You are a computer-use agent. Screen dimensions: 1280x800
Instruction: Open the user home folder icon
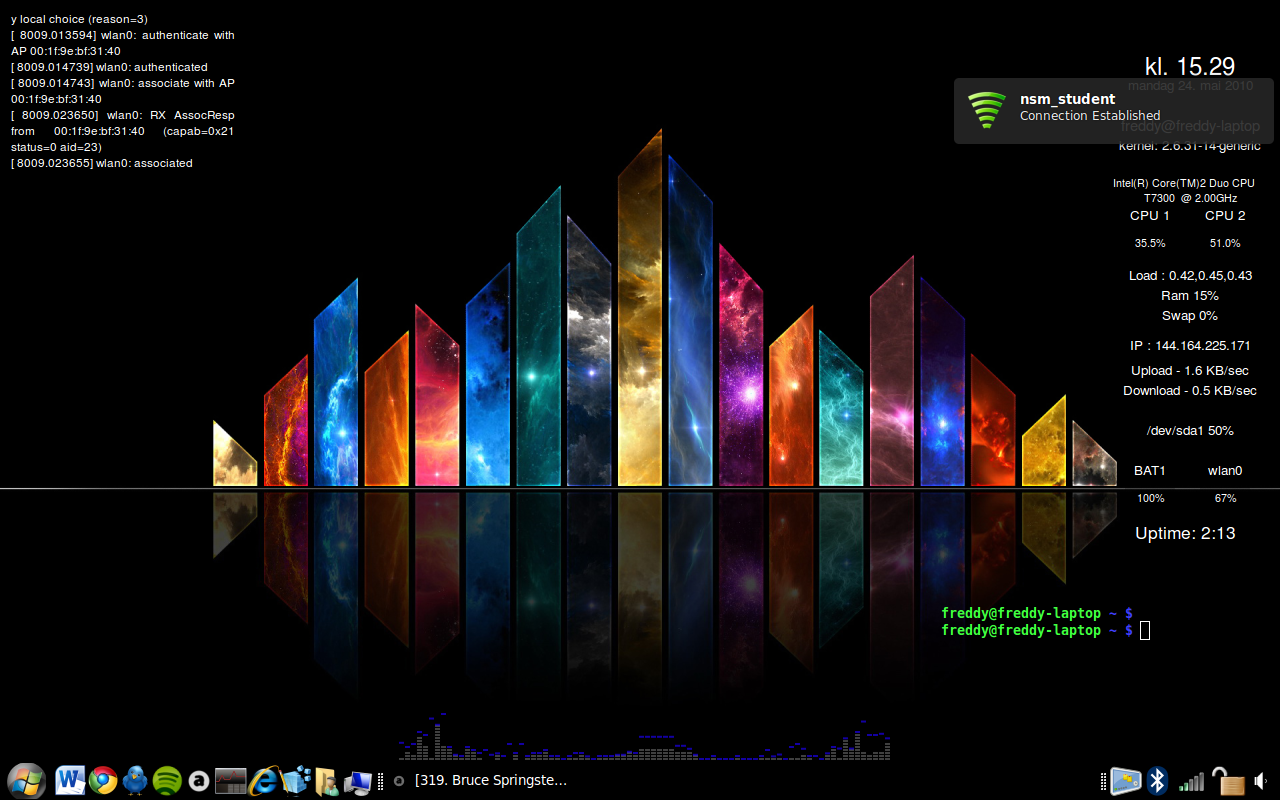tap(327, 781)
